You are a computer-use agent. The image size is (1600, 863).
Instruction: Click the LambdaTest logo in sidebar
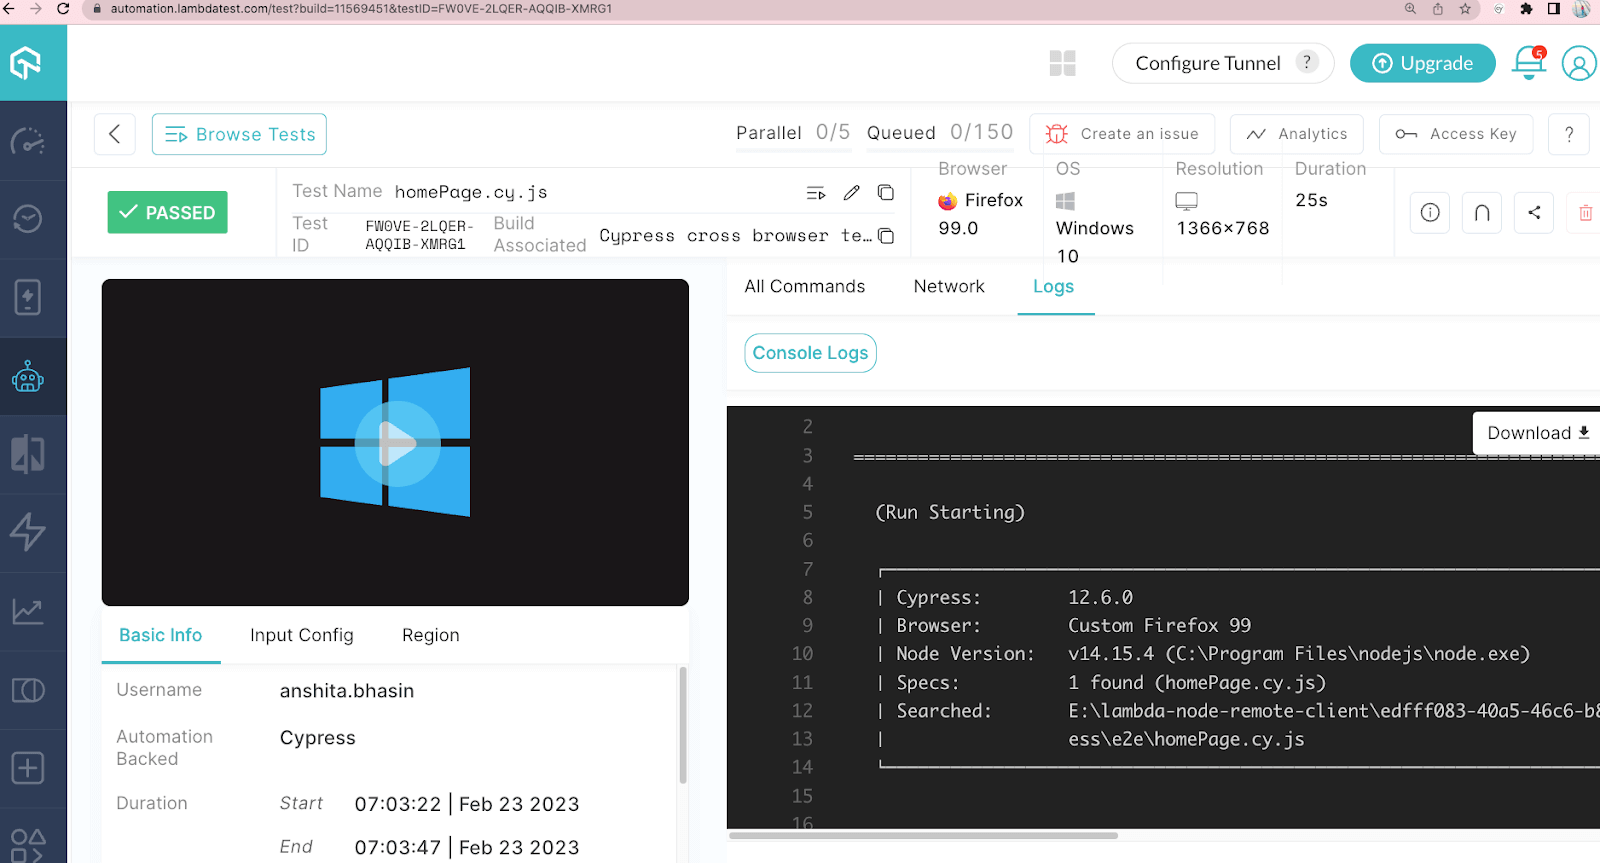pos(26,63)
